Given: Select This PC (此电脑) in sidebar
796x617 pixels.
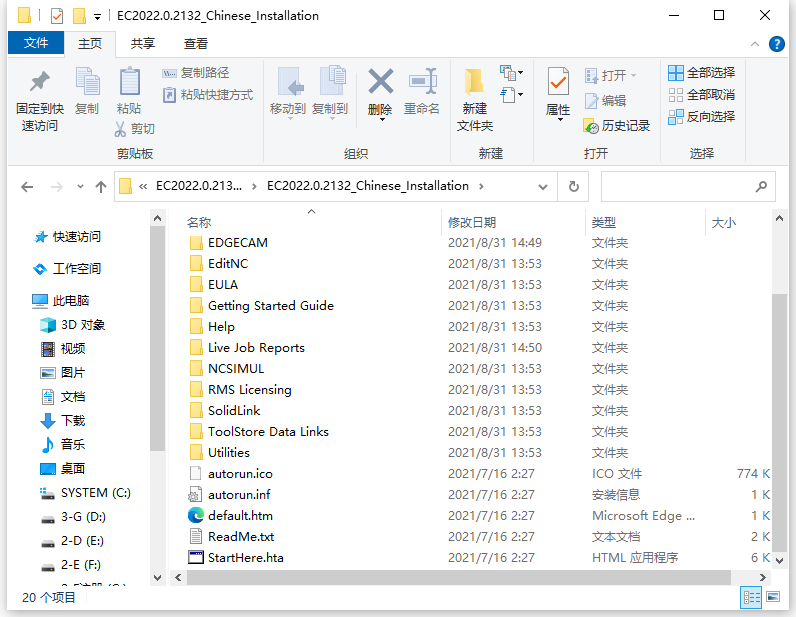Looking at the screenshot, I should [x=60, y=301].
